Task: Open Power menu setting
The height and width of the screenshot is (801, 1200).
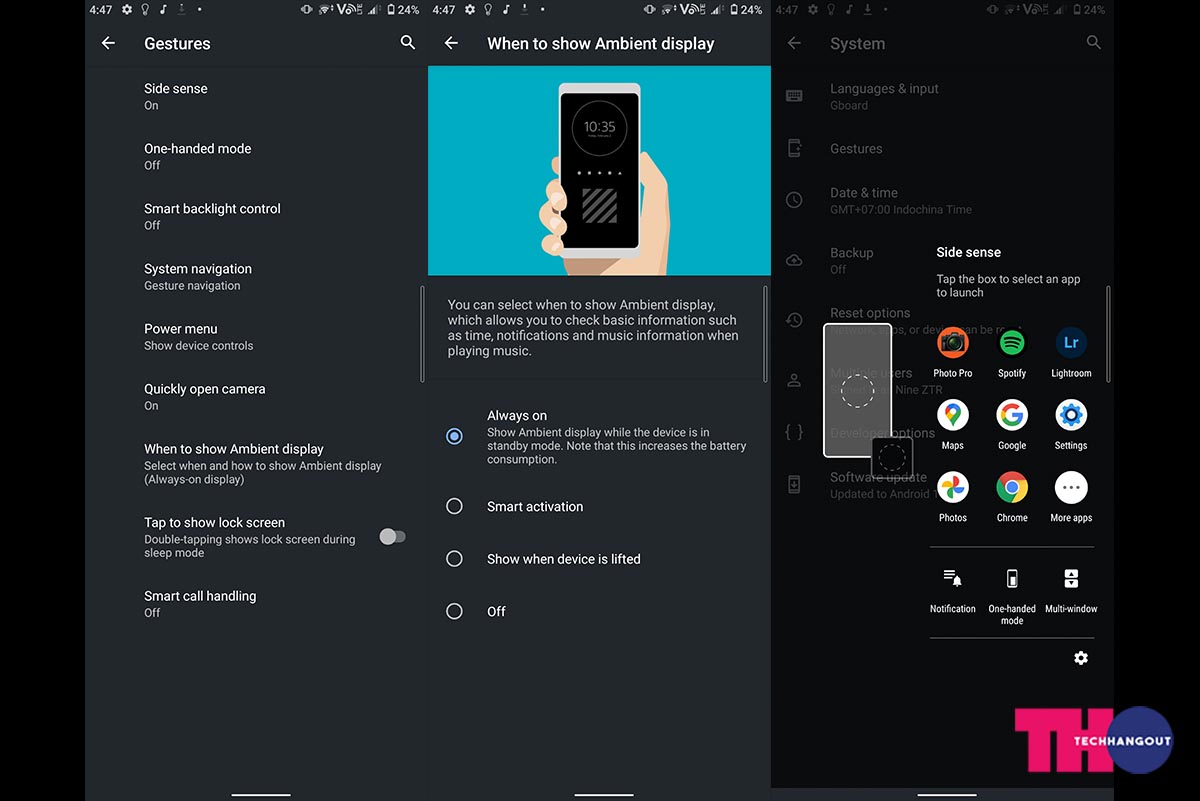Action: click(x=256, y=336)
